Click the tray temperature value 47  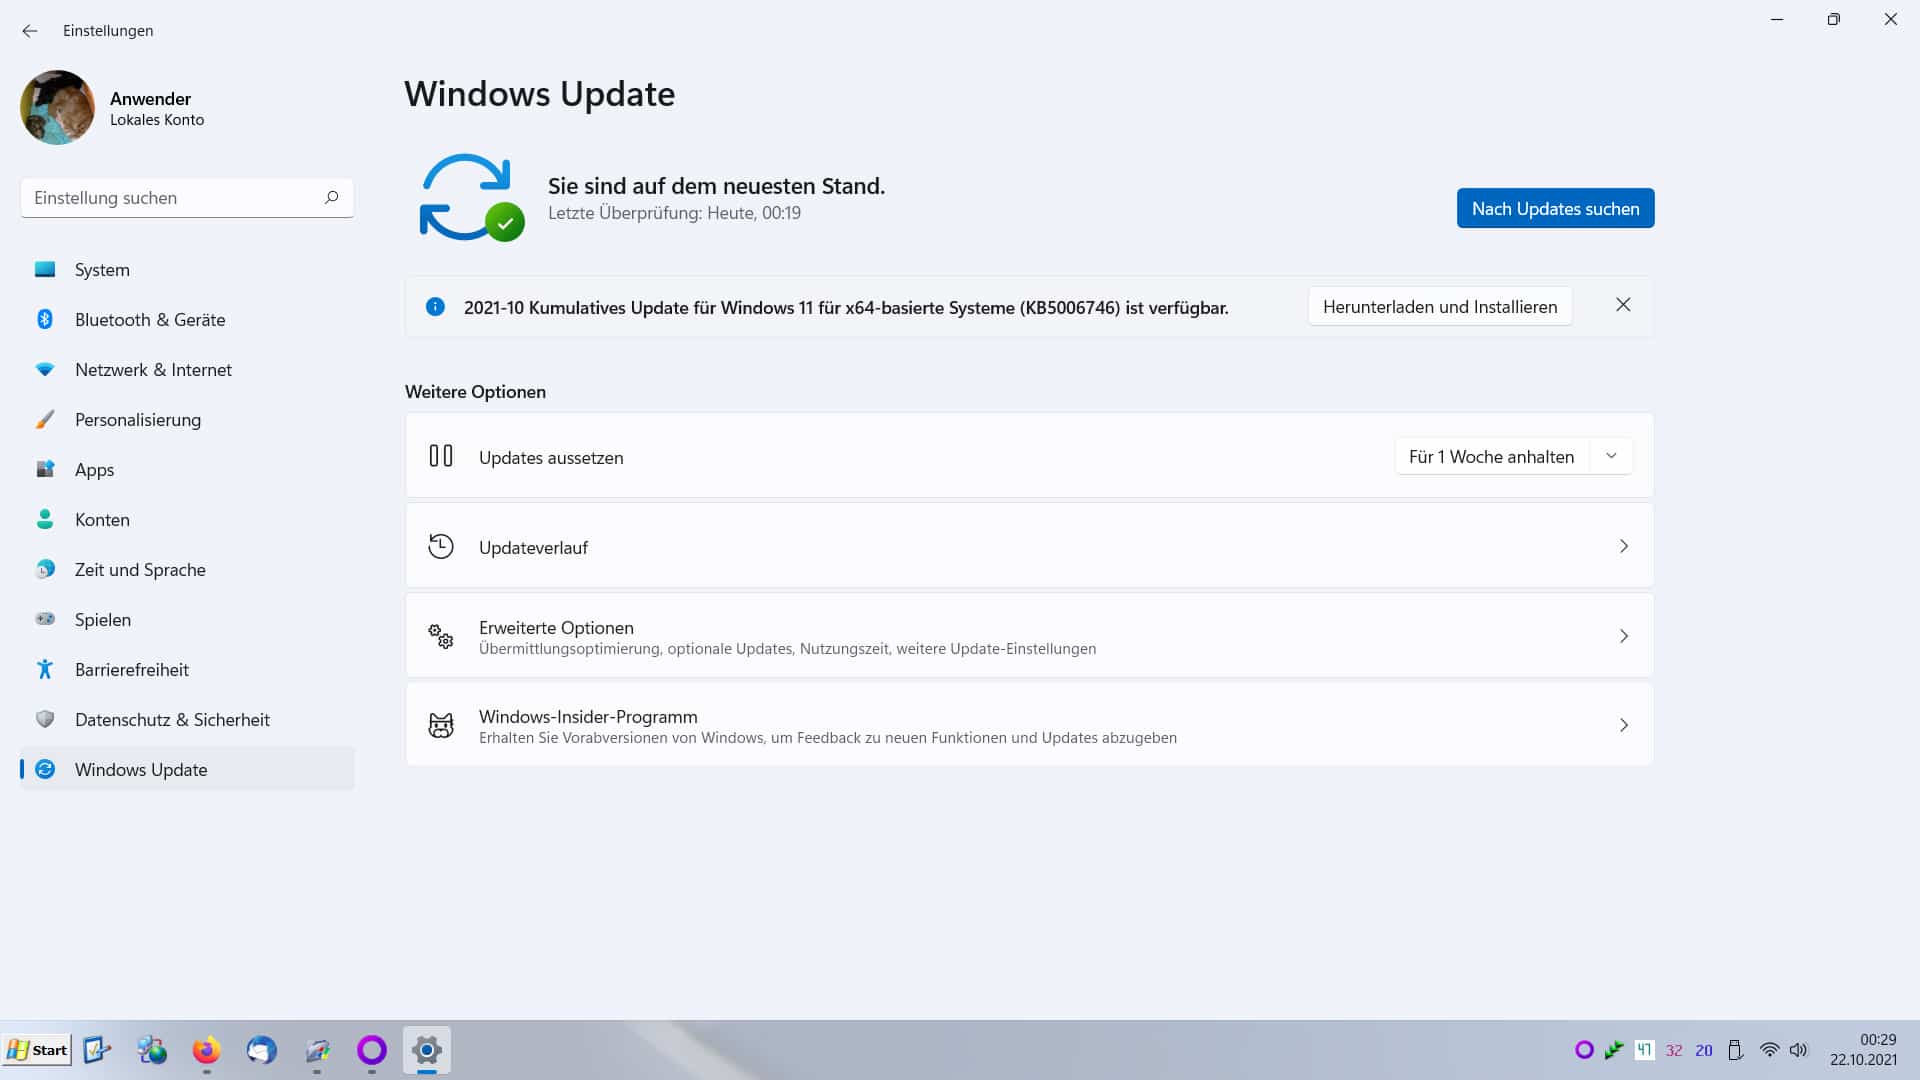point(1644,1050)
